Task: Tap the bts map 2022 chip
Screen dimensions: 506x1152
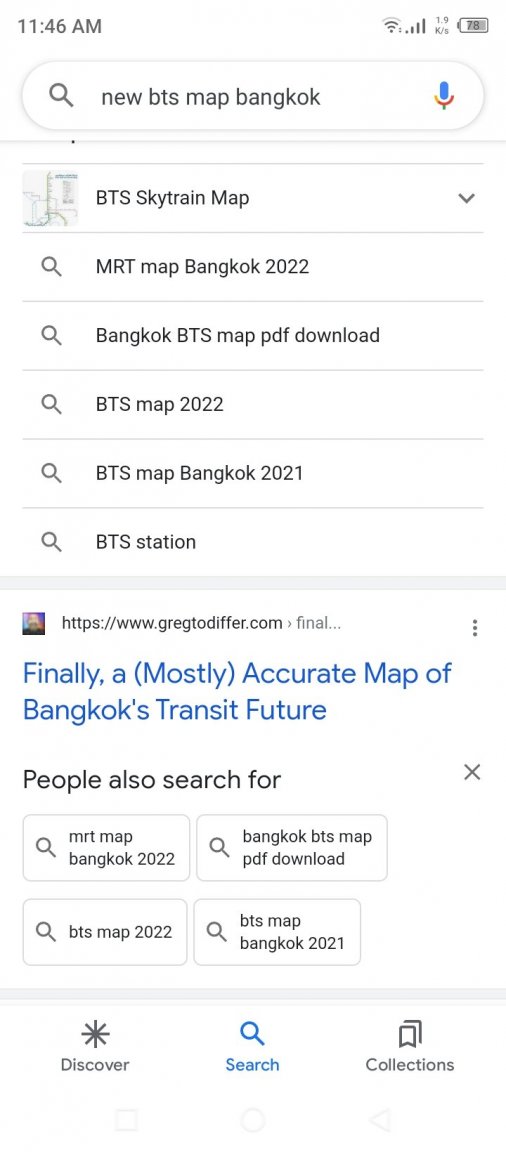Action: pyautogui.click(x=105, y=932)
